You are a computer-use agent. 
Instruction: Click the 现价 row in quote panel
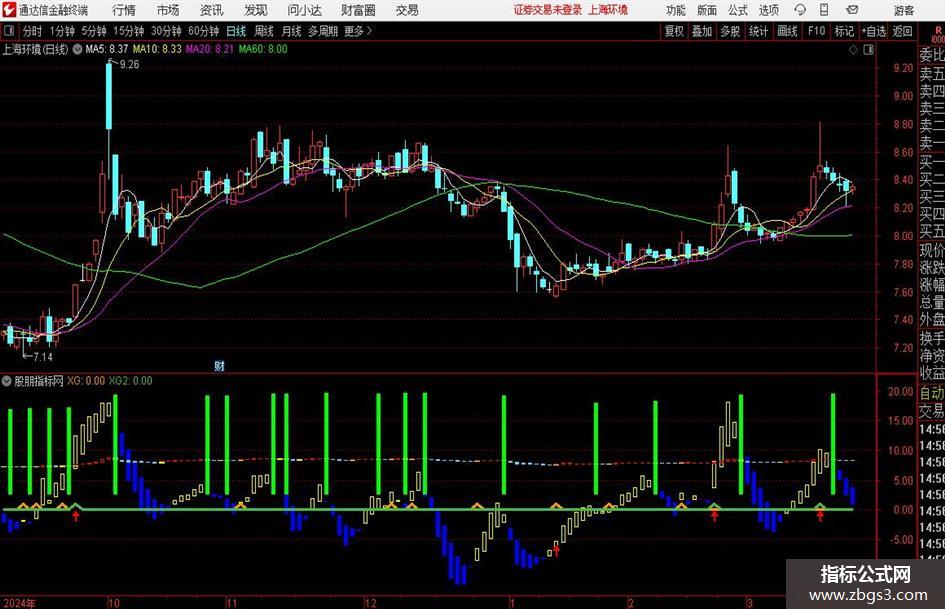[931, 250]
